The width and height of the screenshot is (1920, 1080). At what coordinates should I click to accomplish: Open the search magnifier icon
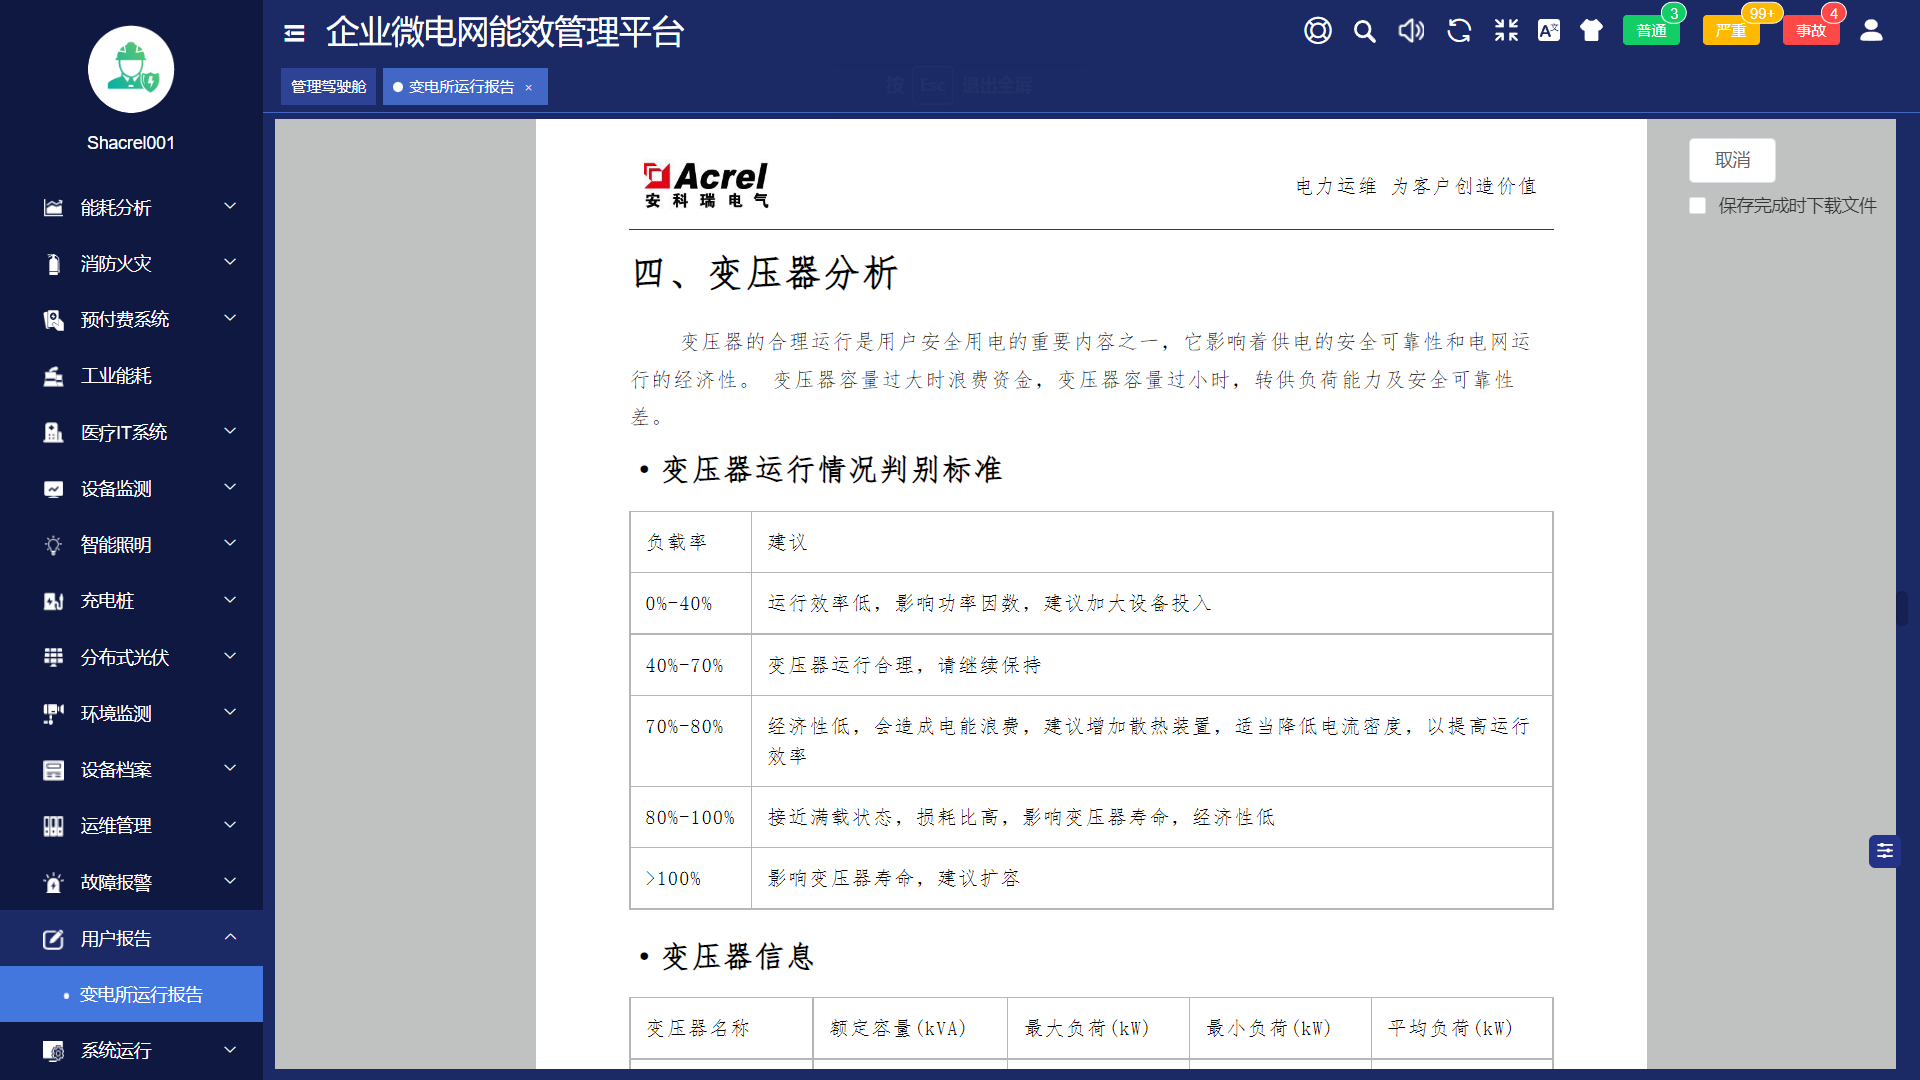[x=1364, y=31]
